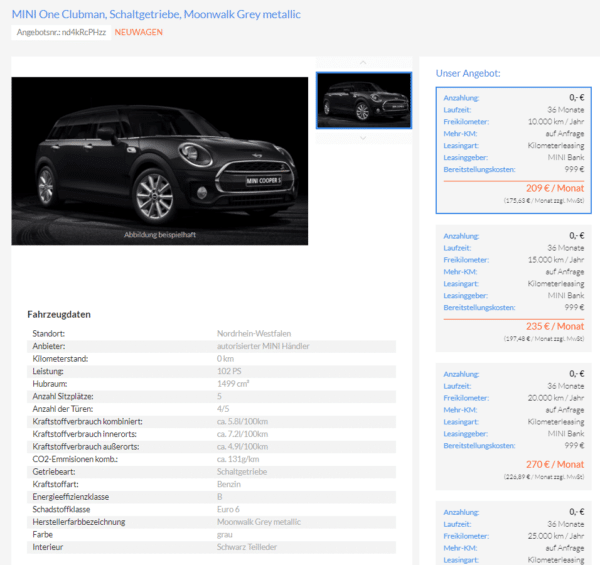
Task: Select the 209 € / Monat leasing offer
Action: pyautogui.click(x=514, y=150)
